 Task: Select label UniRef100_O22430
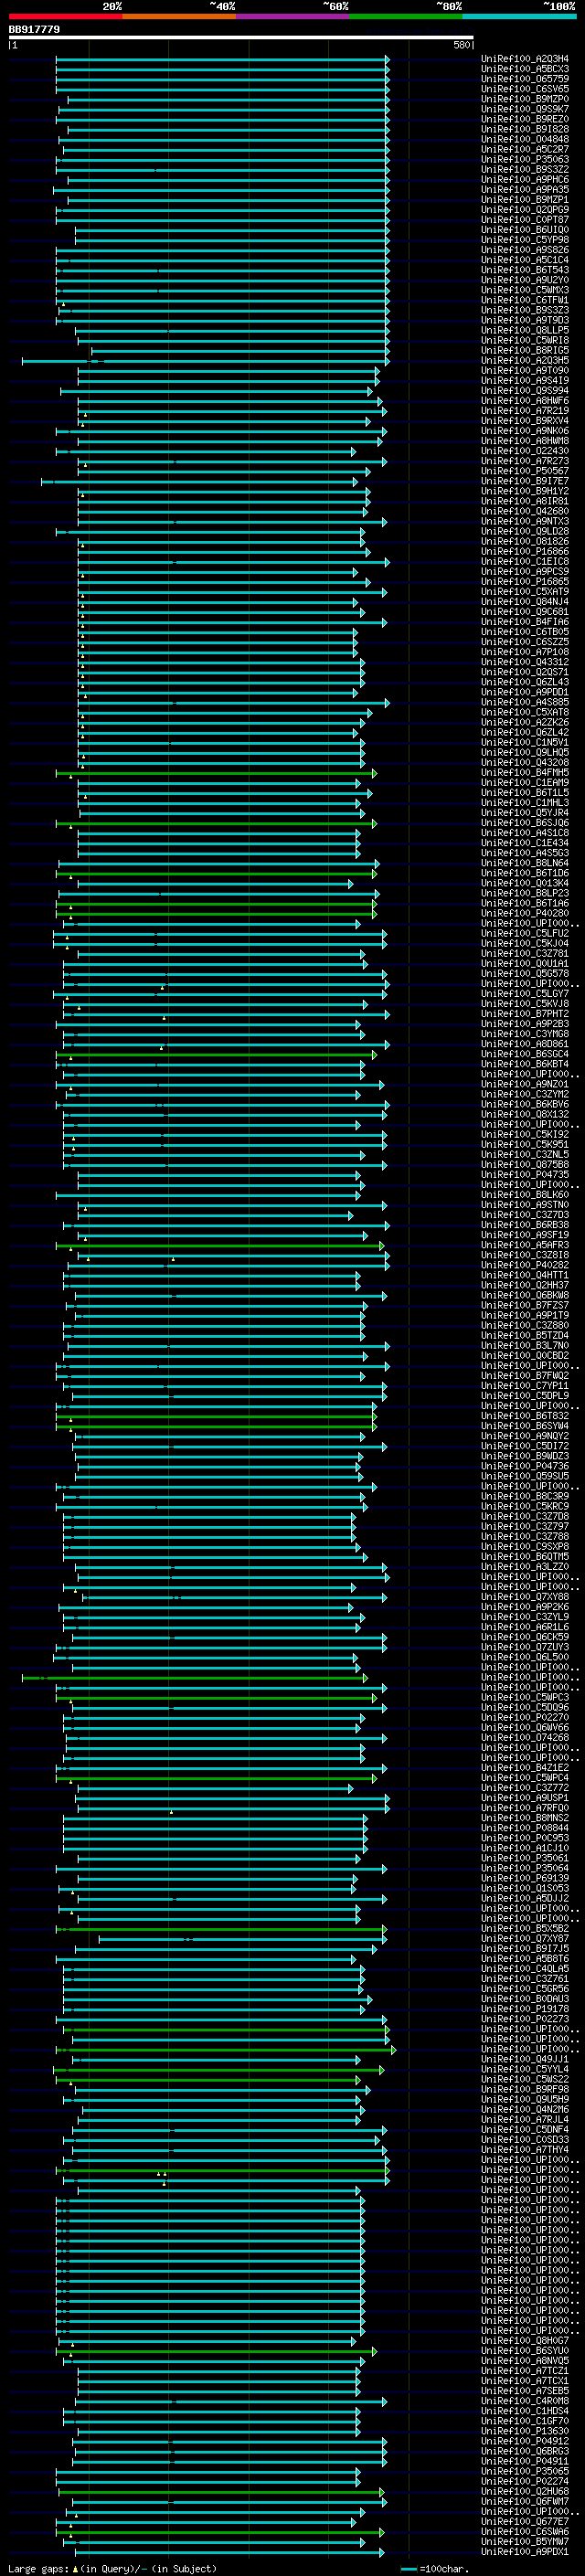(525, 451)
